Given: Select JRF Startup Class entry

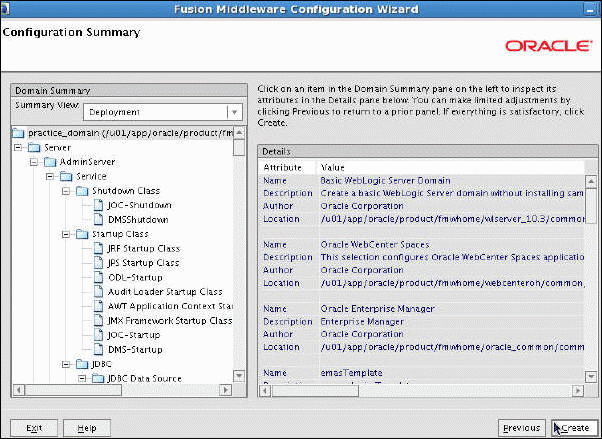Looking at the screenshot, I should pos(144,248).
